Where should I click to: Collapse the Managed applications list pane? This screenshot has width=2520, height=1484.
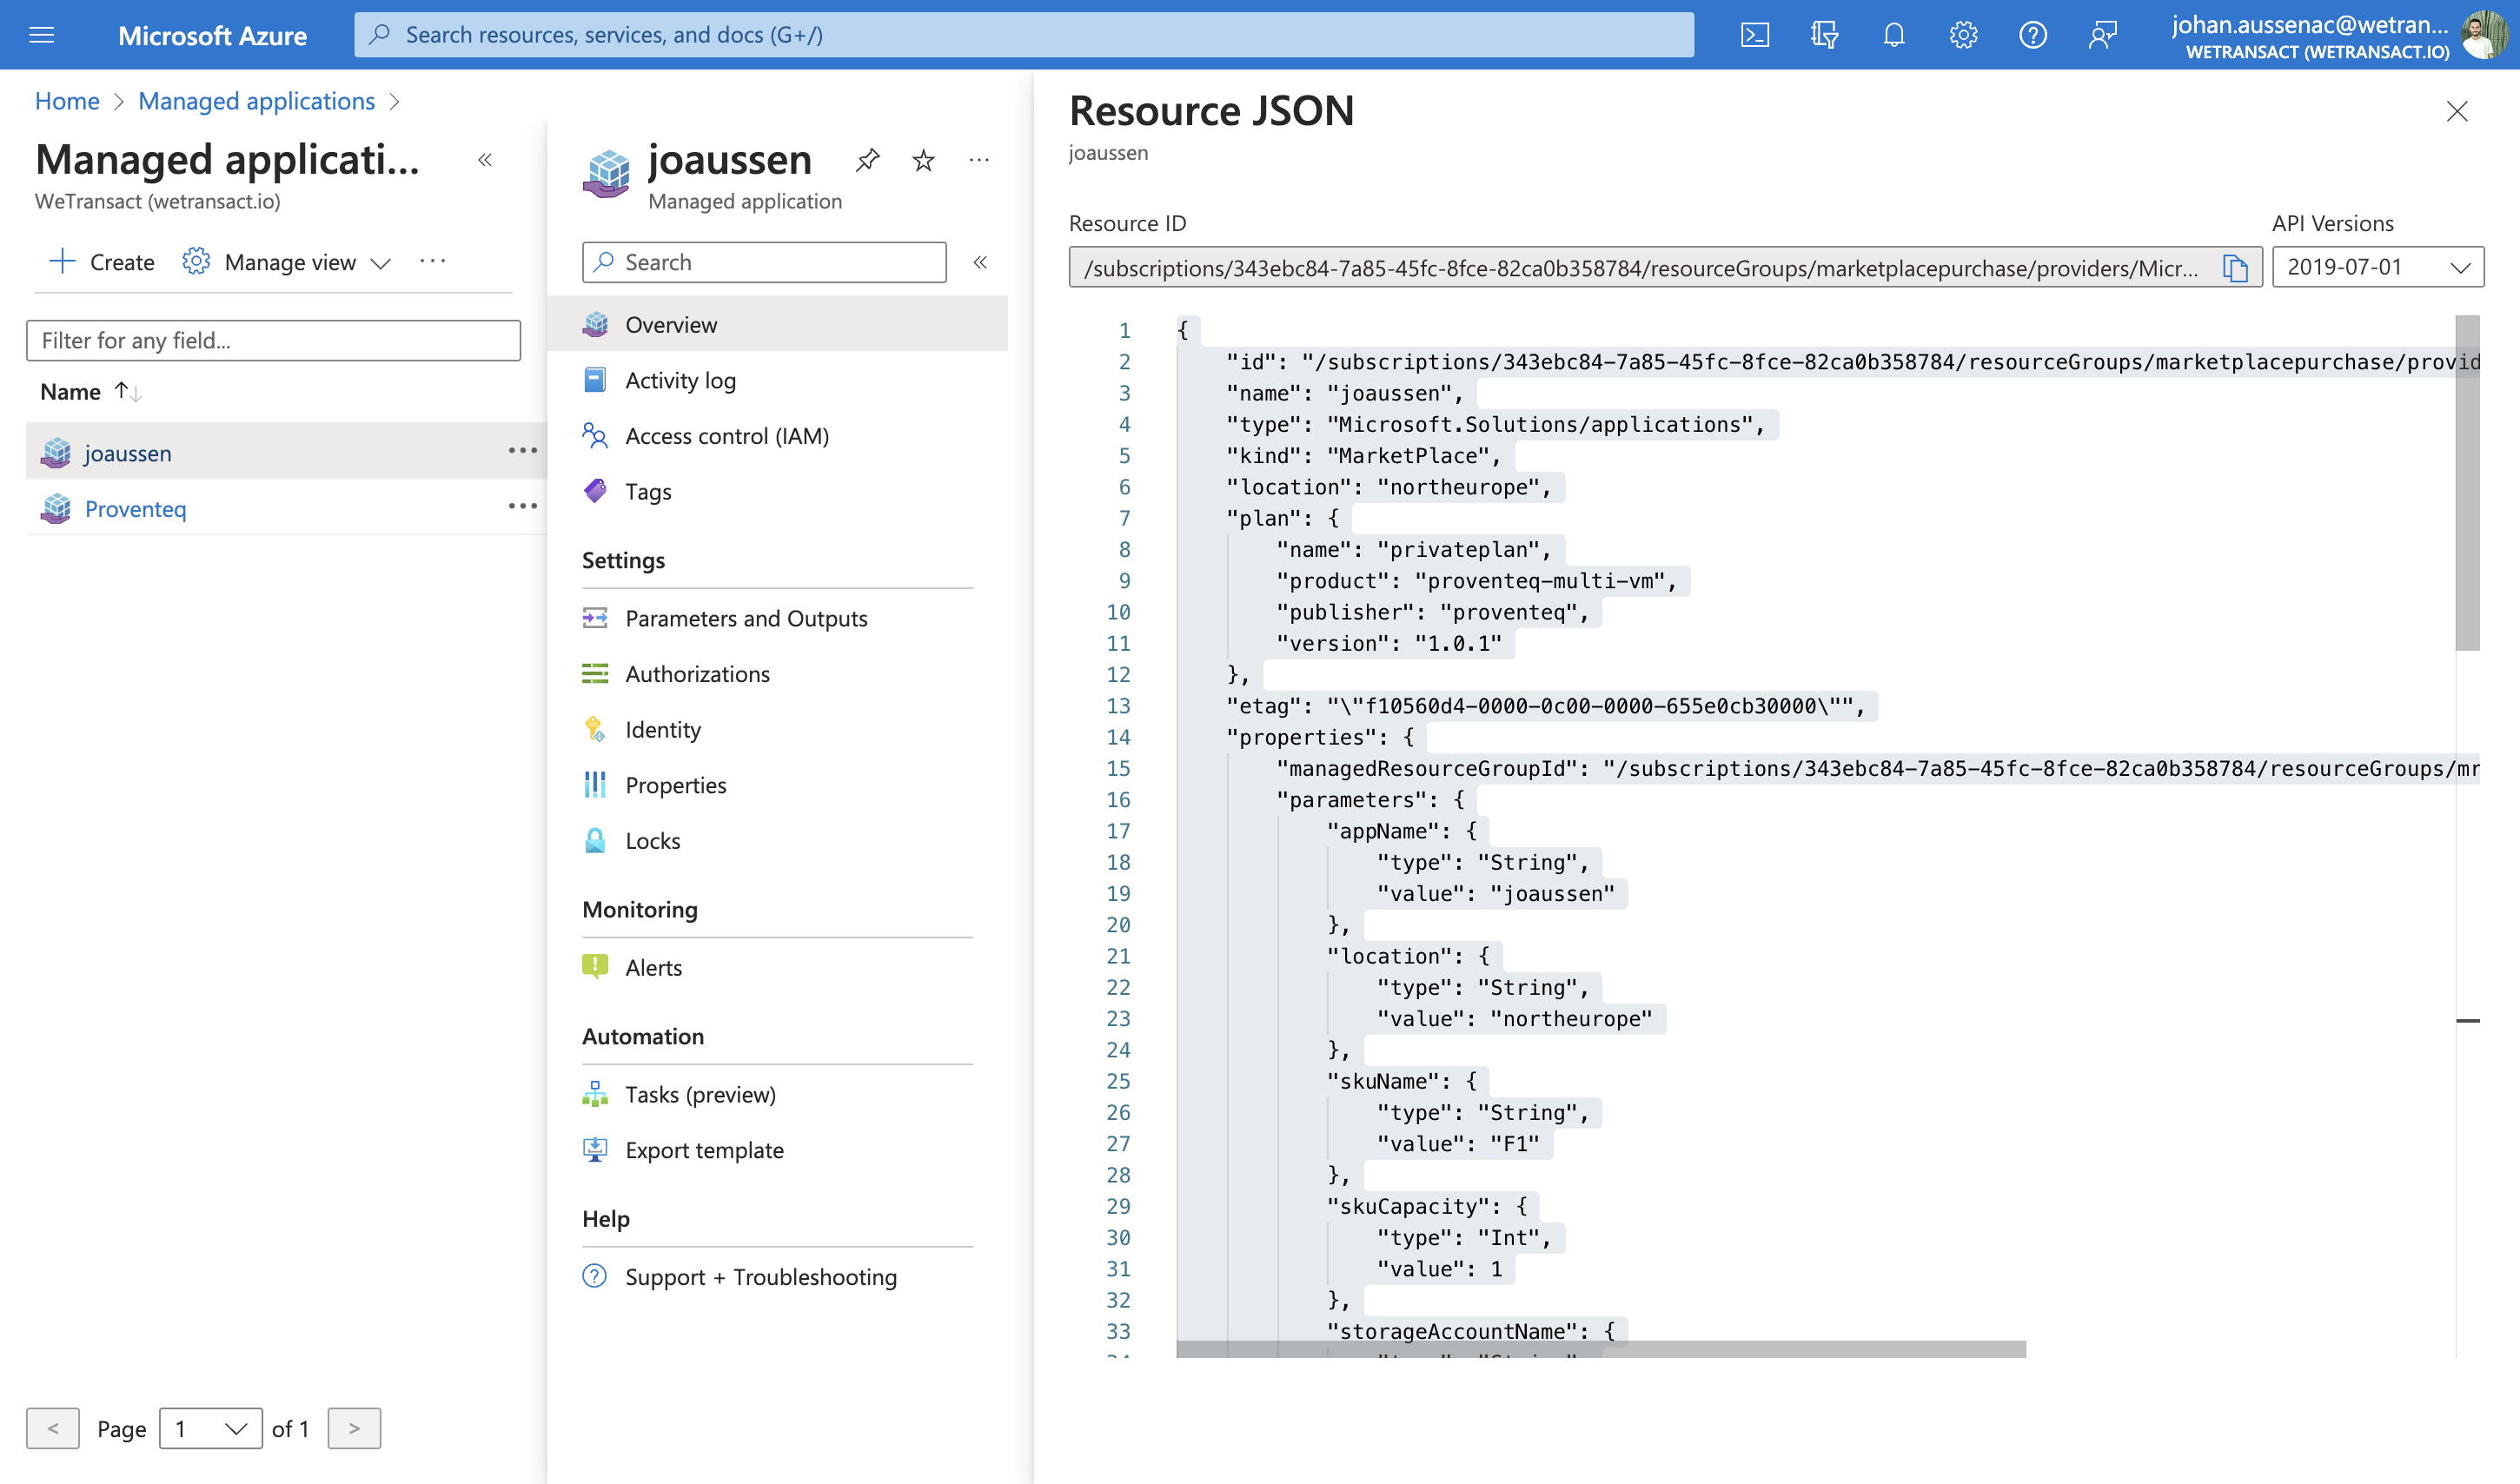pos(485,160)
